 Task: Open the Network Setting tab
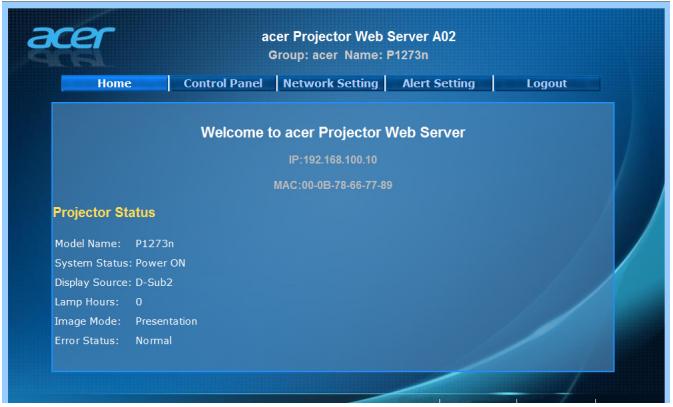(x=331, y=83)
